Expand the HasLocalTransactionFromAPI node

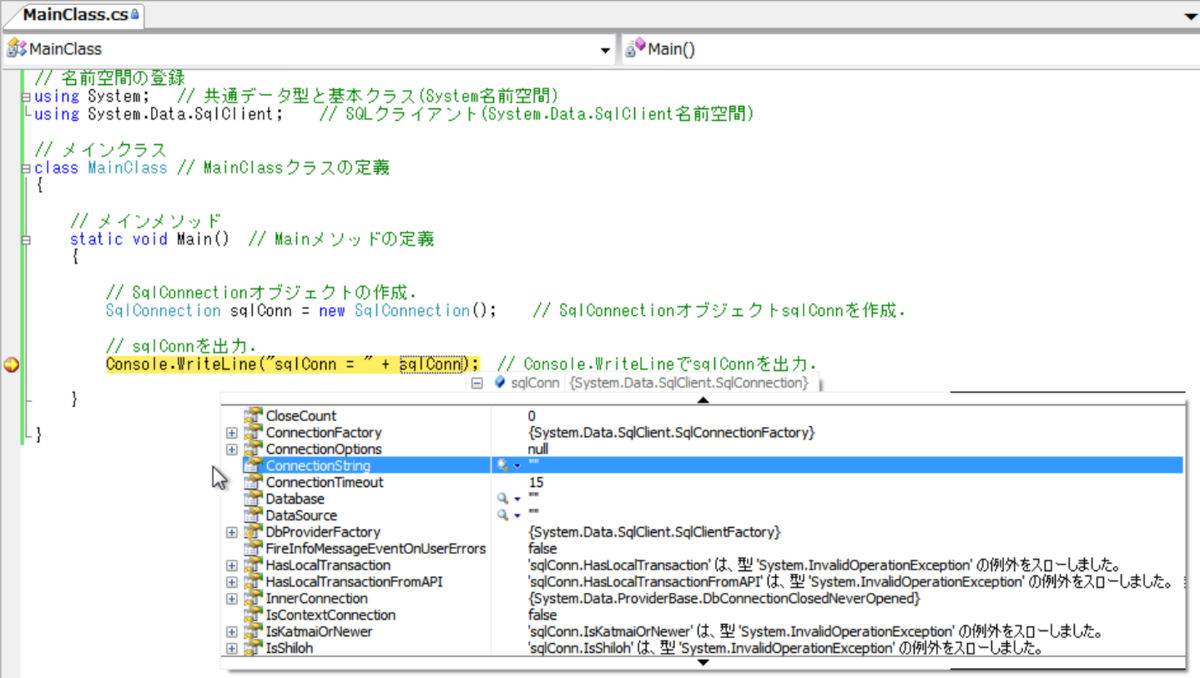(232, 582)
